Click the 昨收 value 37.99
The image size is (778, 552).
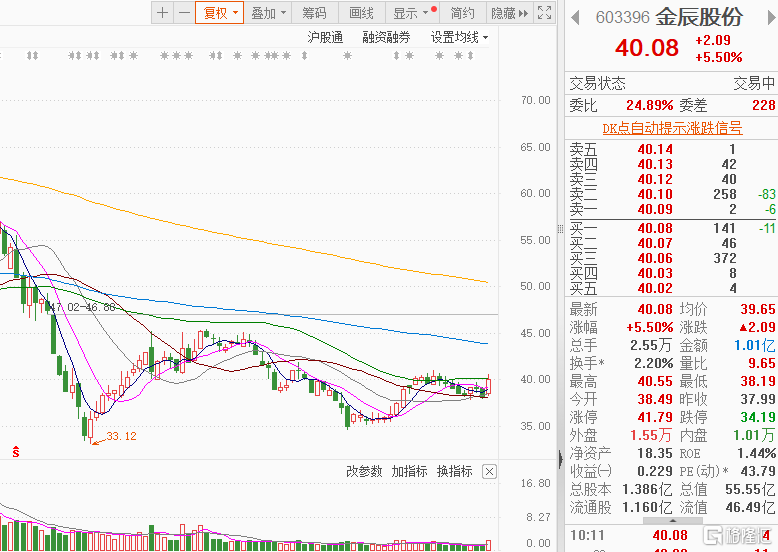tap(758, 399)
